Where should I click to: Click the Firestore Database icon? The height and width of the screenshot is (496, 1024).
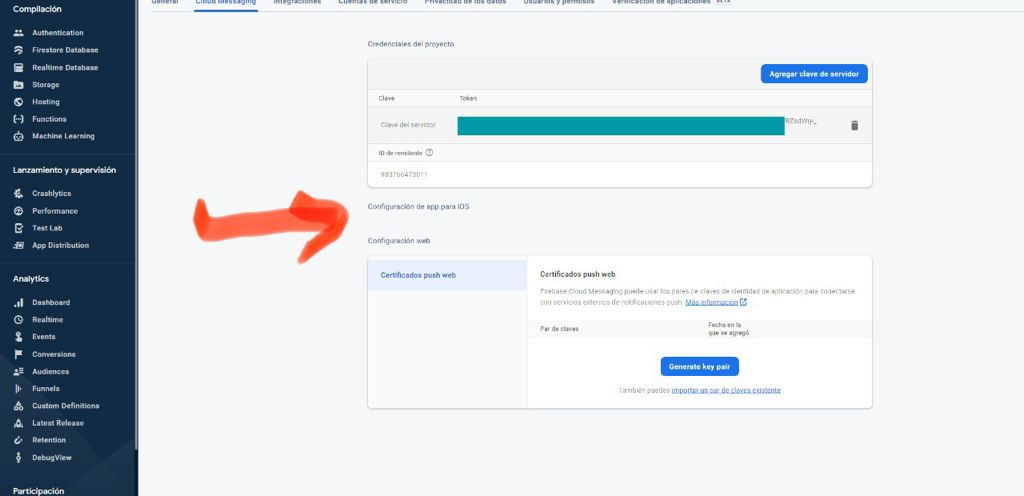[x=18, y=50]
